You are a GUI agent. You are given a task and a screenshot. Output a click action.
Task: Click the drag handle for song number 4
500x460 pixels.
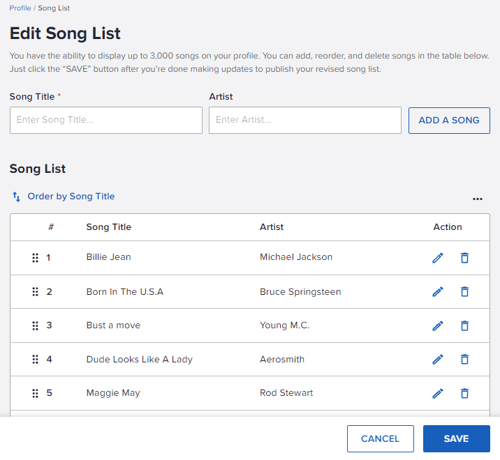[35, 359]
